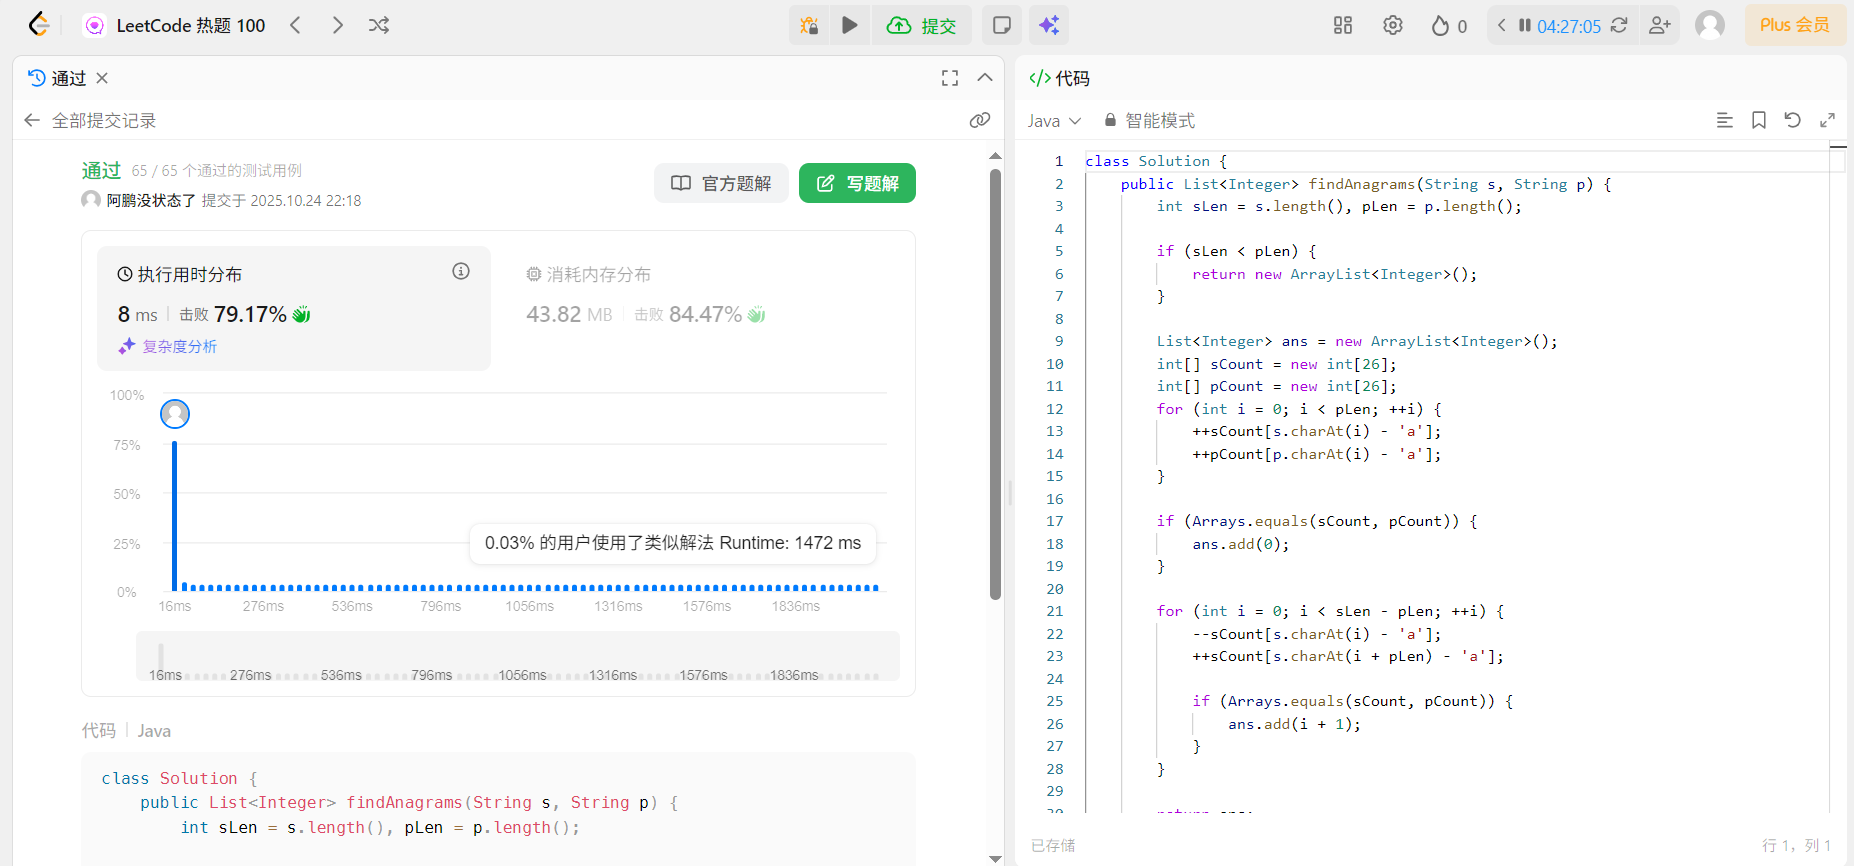Toggle 智能模式 smart mode
Screen dimensions: 1854x866
pyautogui.click(x=1150, y=121)
